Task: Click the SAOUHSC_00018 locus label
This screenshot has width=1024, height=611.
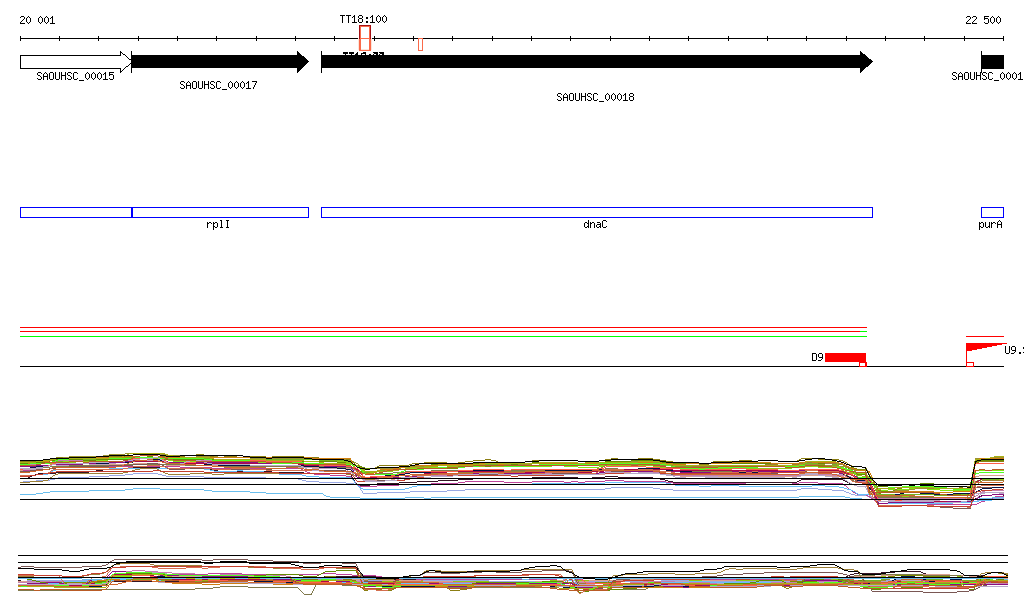Action: pyautogui.click(x=595, y=98)
